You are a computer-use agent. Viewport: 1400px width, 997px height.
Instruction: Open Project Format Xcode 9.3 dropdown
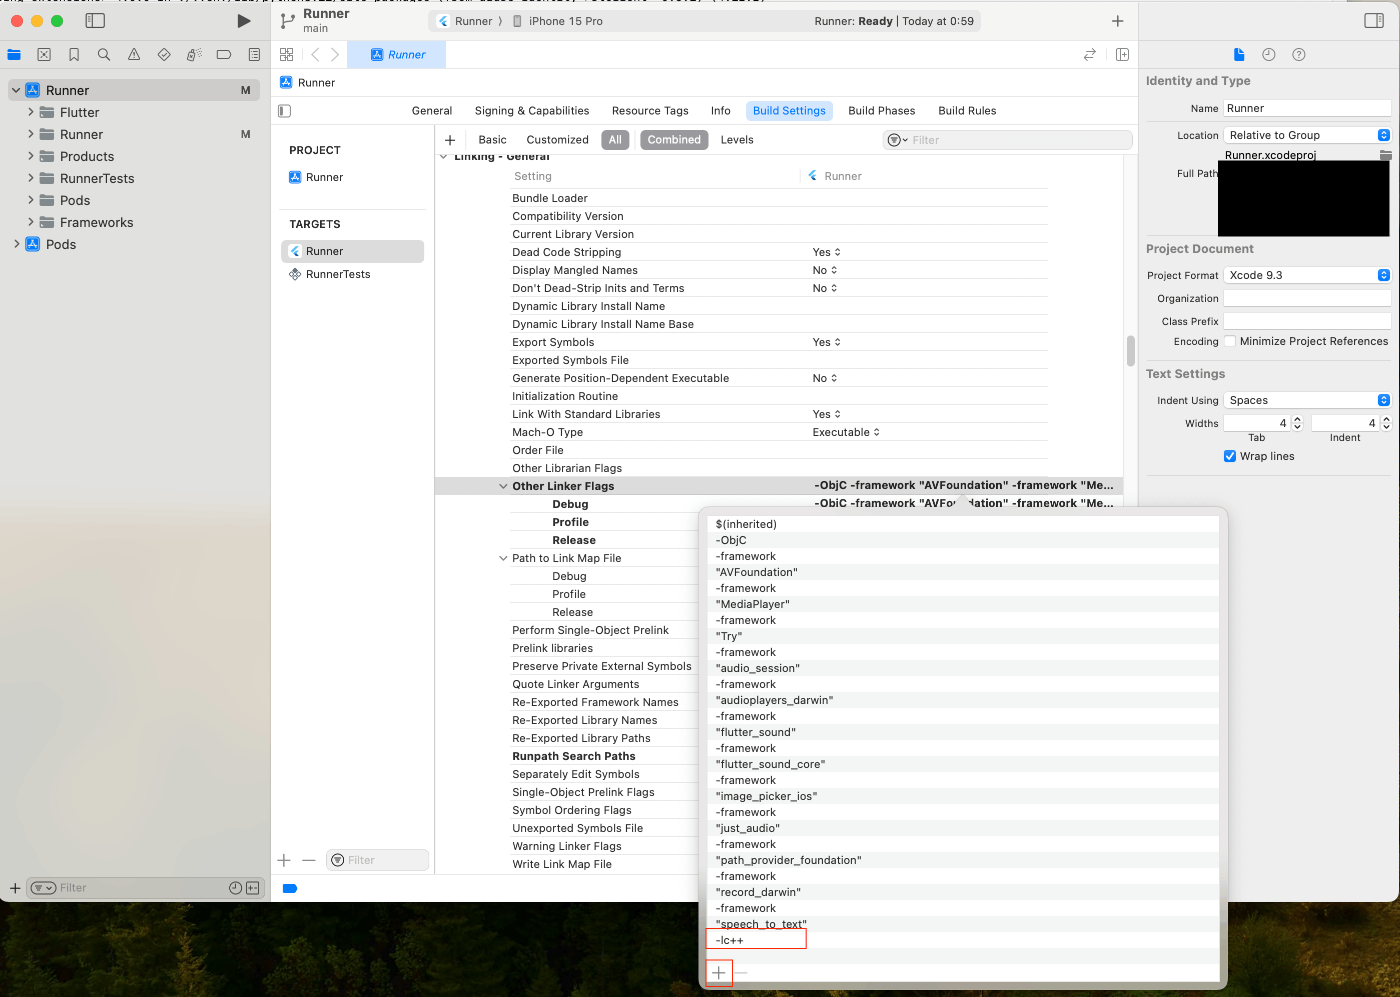pyautogui.click(x=1308, y=275)
